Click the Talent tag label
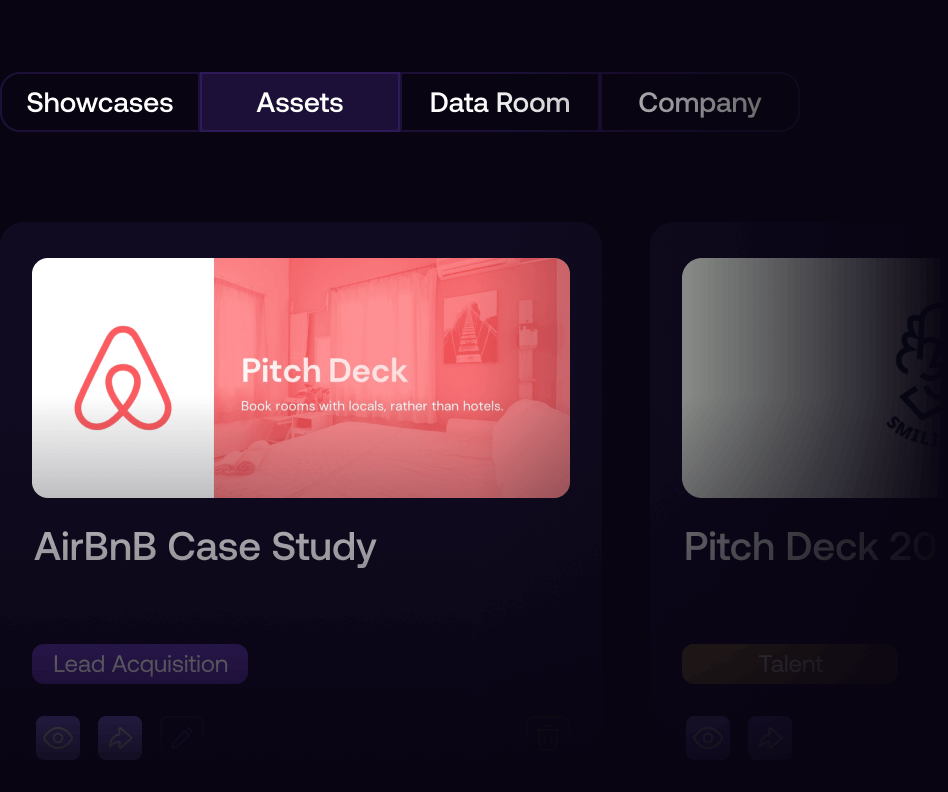Viewport: 948px width, 792px height. pyautogui.click(x=790, y=664)
